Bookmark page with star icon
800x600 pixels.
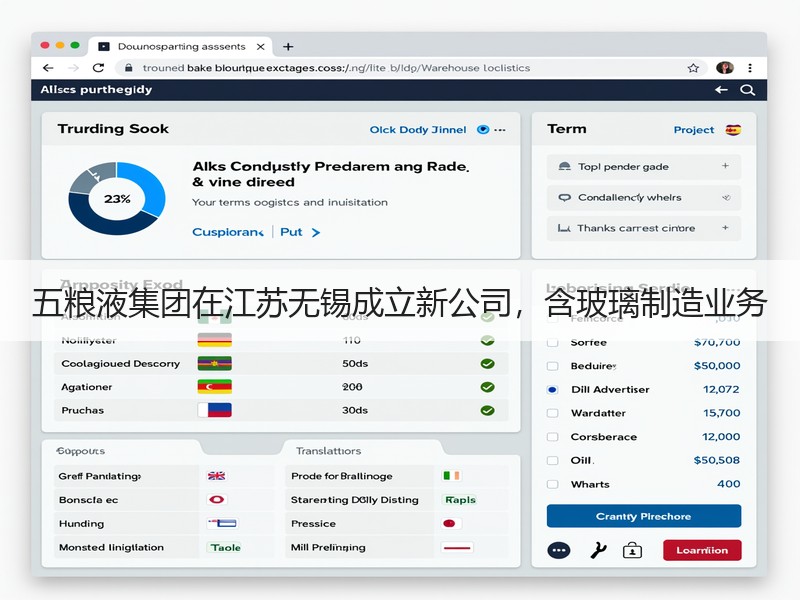[x=693, y=68]
